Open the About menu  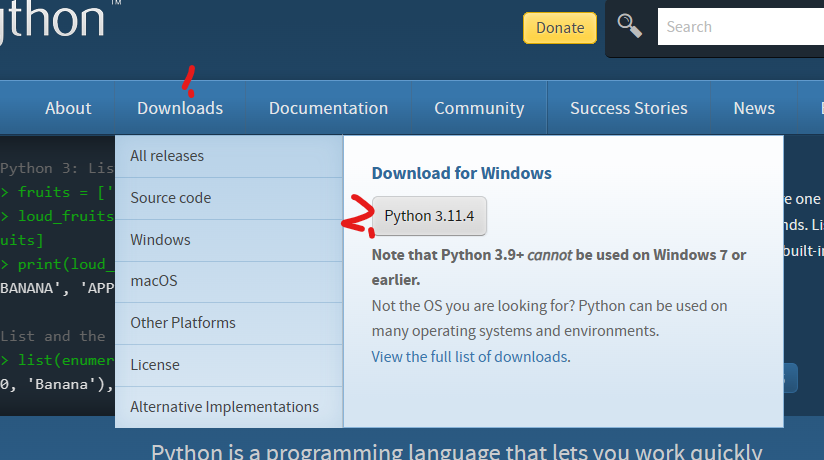tap(68, 108)
